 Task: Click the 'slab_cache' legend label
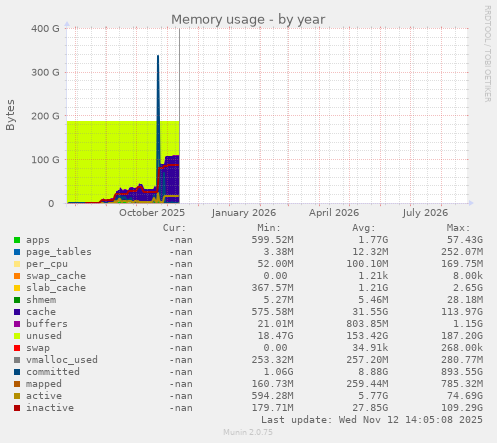click(56, 288)
